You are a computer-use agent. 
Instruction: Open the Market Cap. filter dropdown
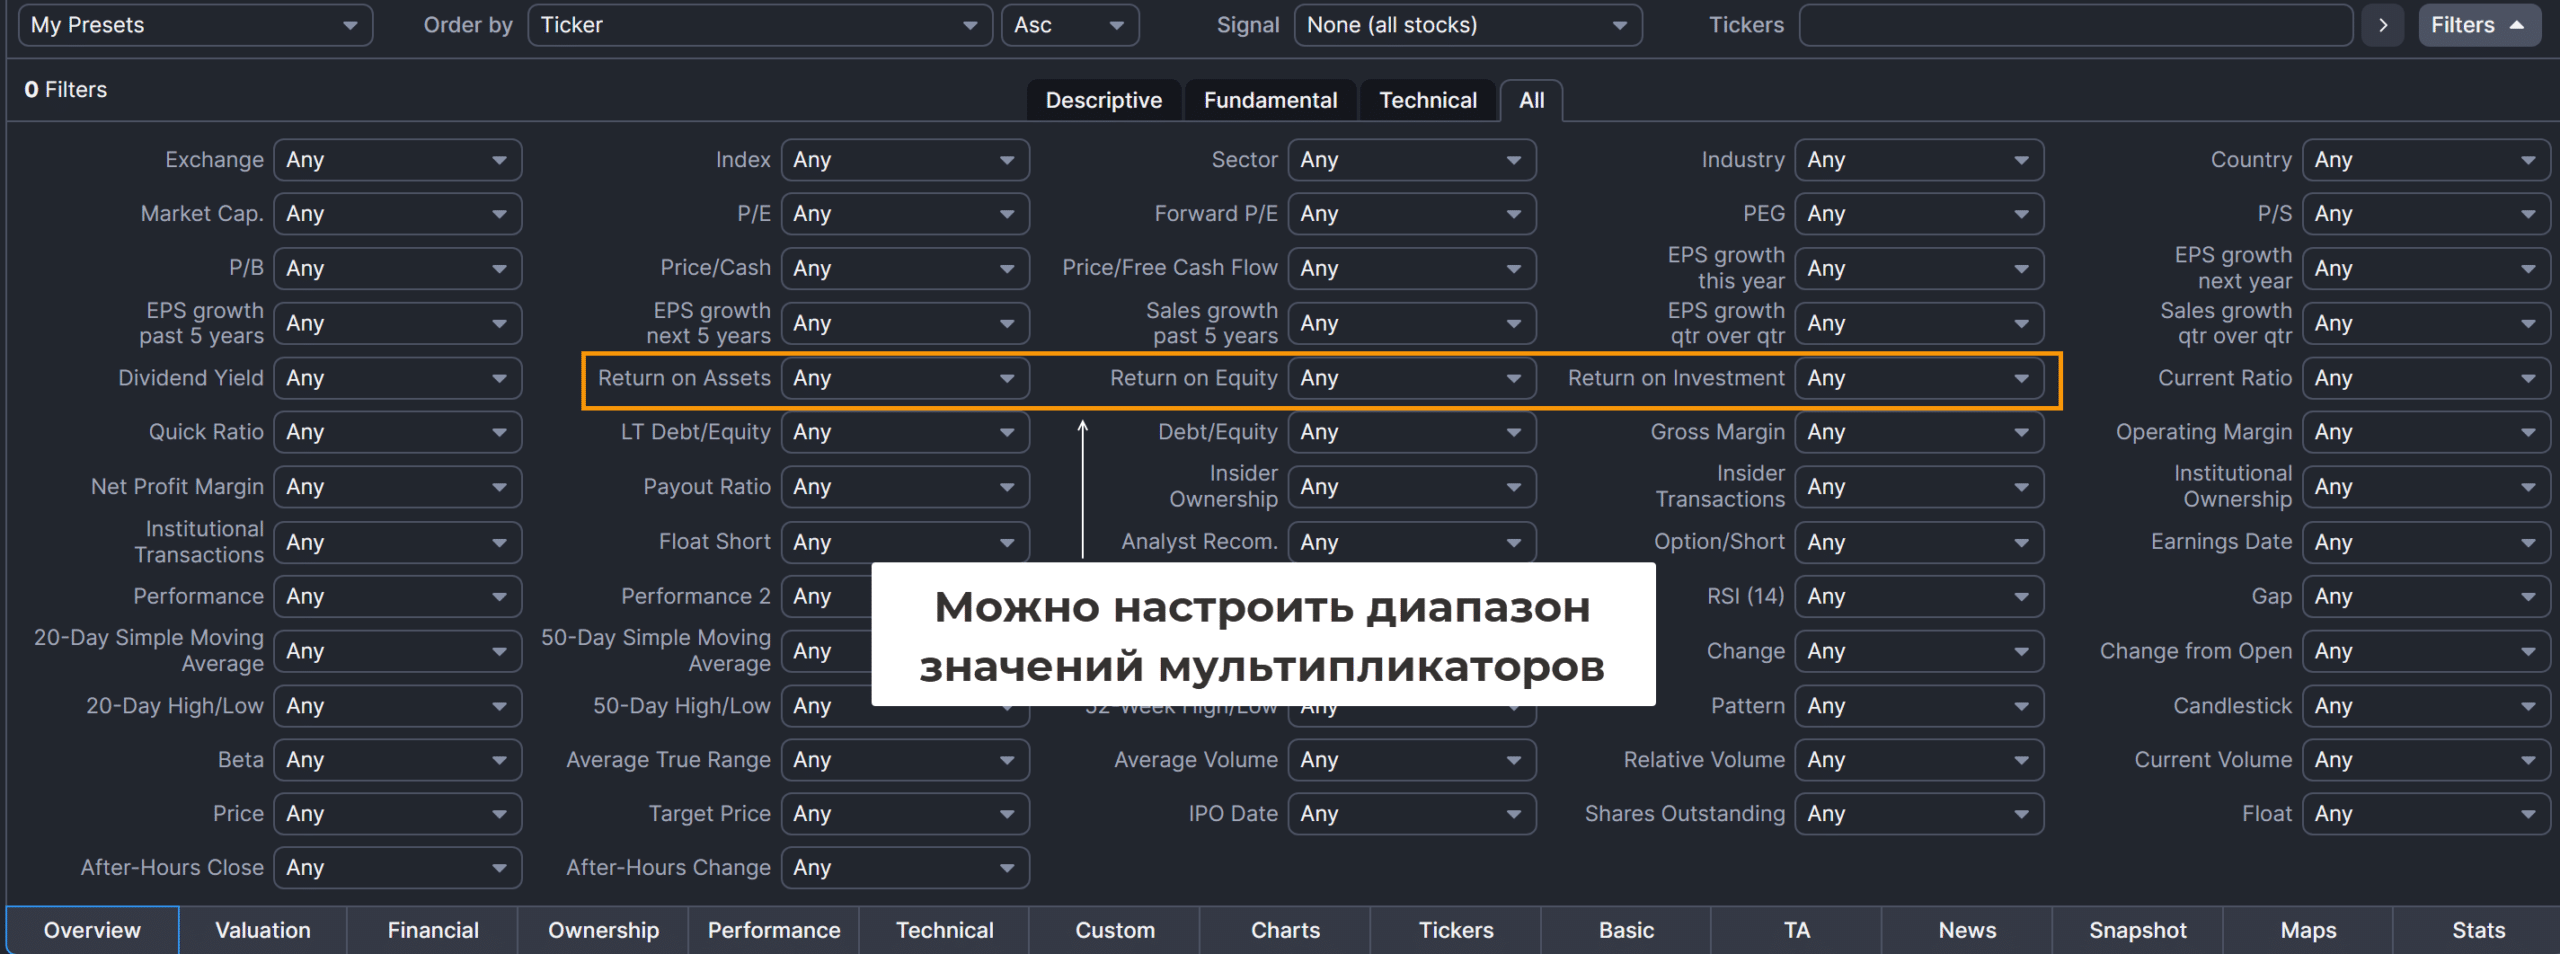point(397,214)
